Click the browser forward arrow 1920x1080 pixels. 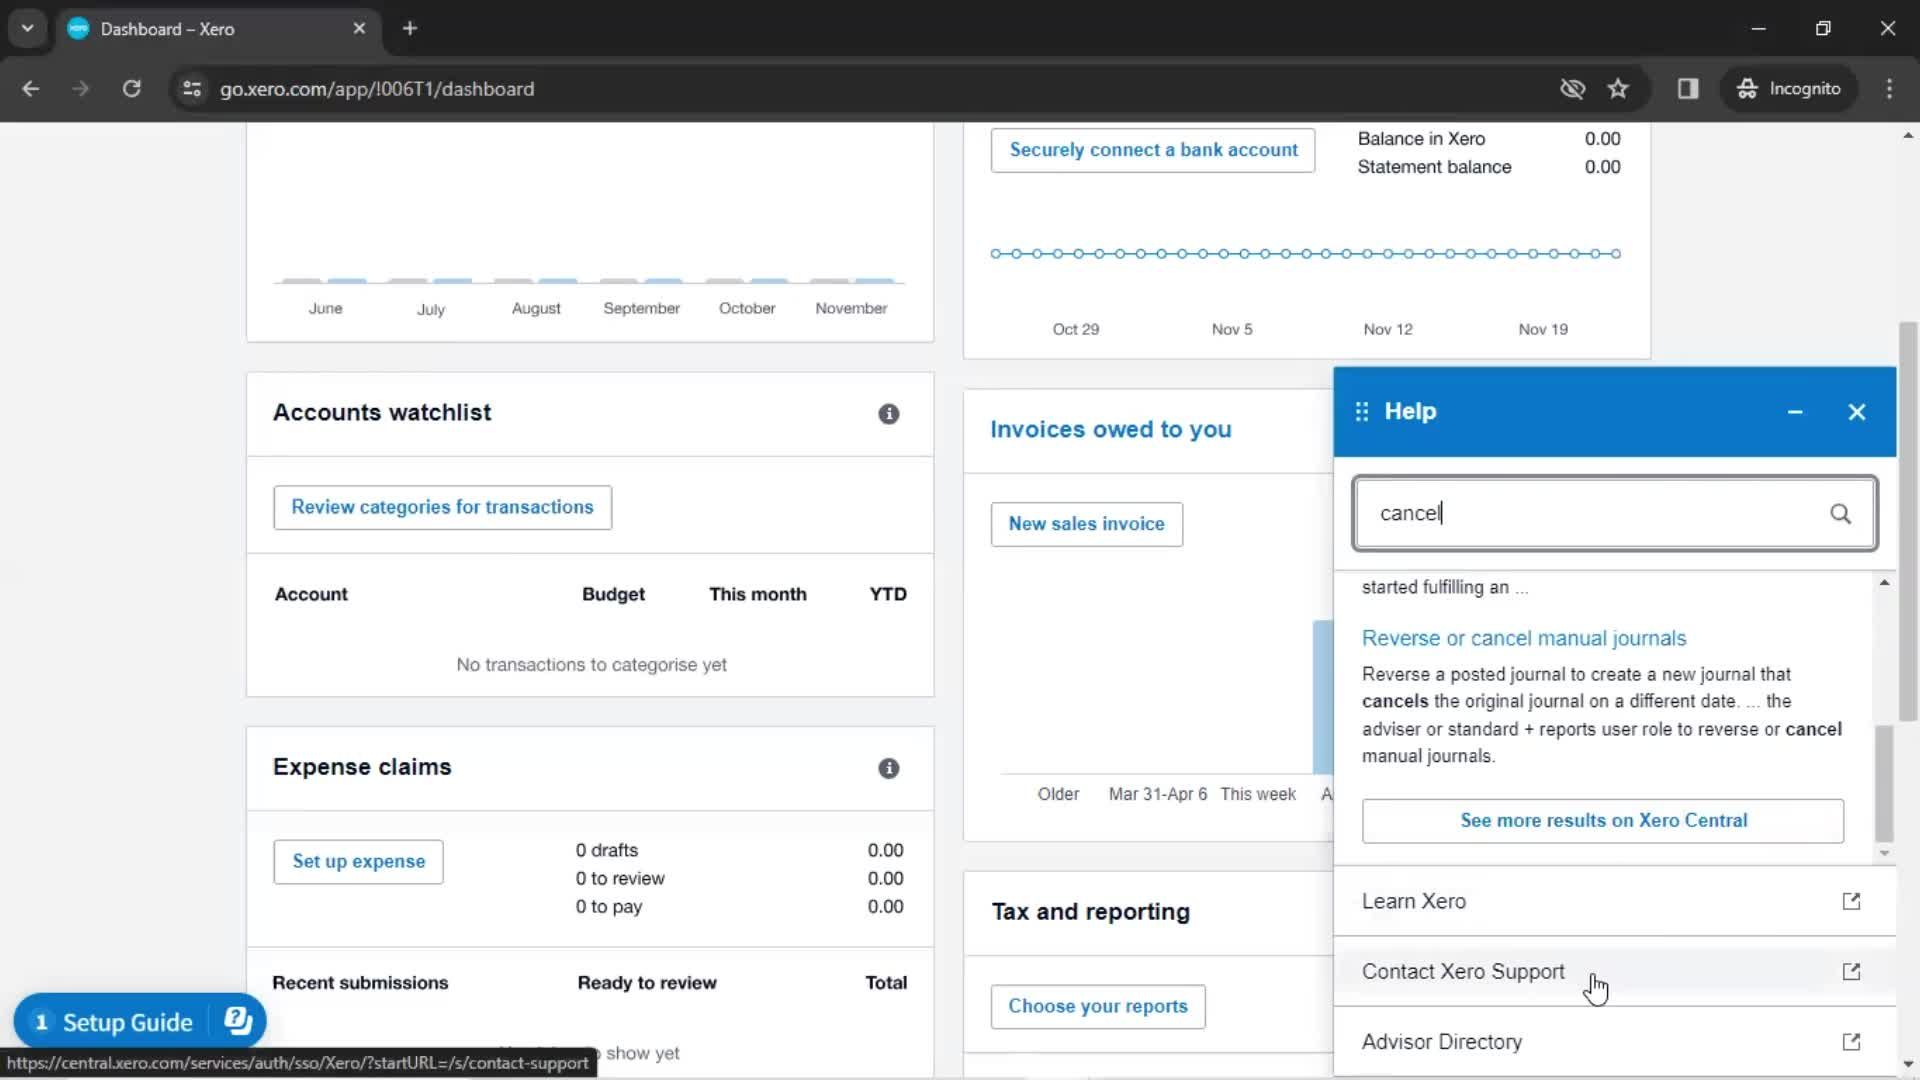click(x=80, y=89)
